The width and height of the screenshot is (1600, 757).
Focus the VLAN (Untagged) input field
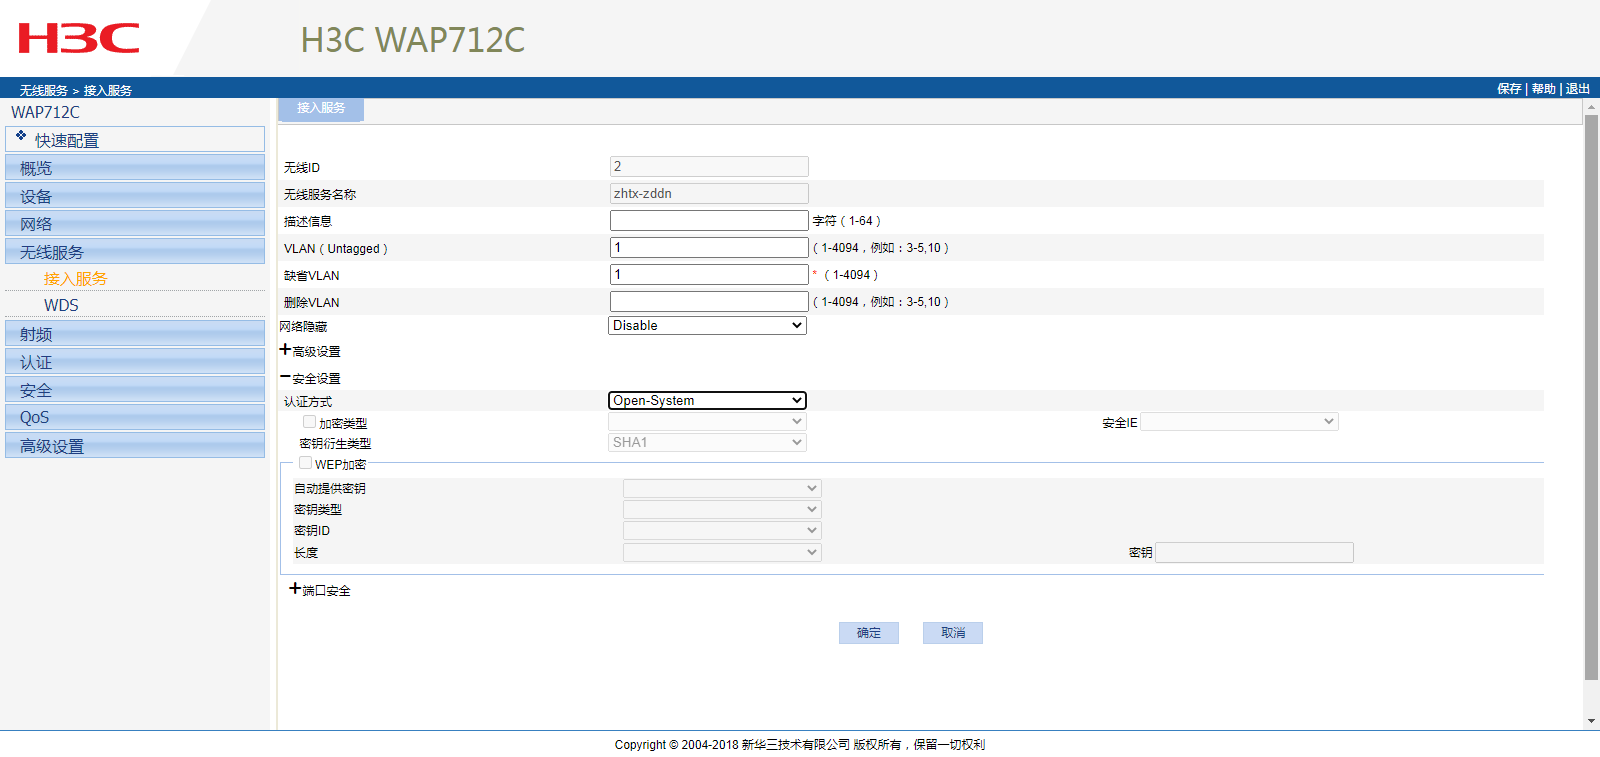[x=709, y=248]
